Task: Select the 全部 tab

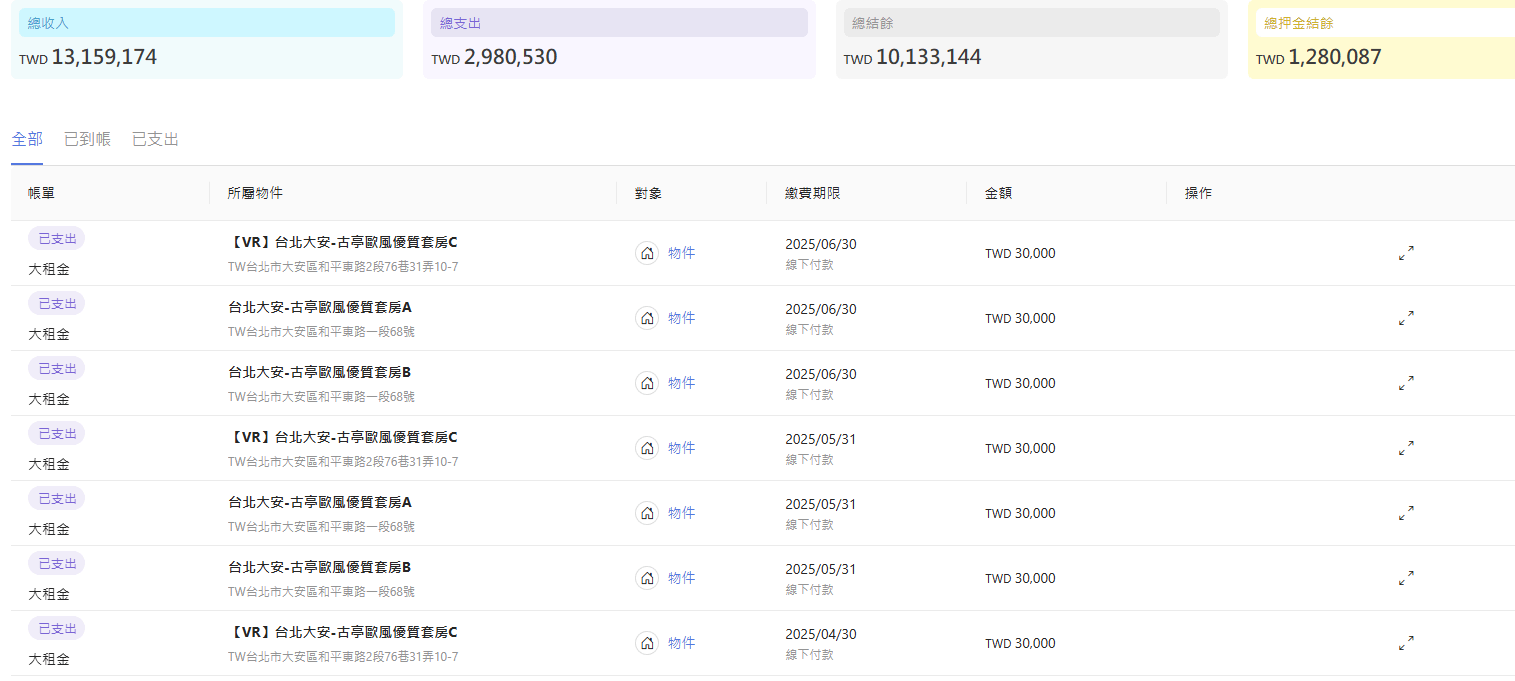Action: point(27,140)
